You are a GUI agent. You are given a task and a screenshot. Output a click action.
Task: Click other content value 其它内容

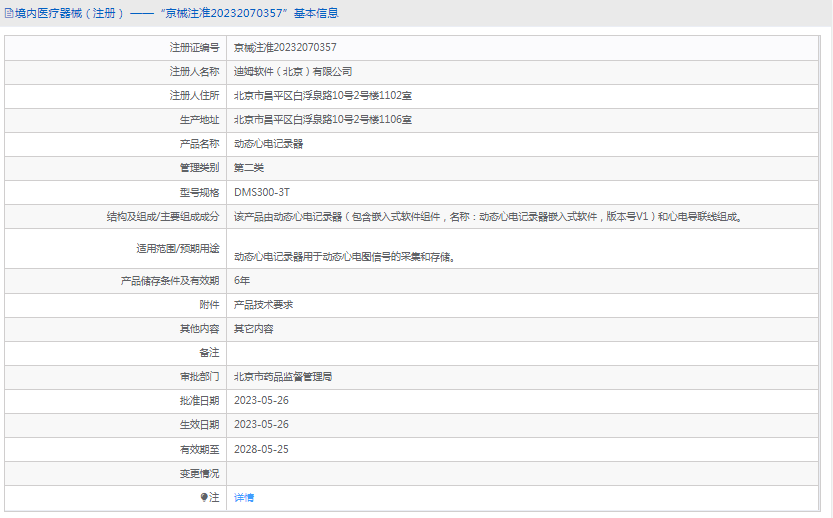[253, 329]
